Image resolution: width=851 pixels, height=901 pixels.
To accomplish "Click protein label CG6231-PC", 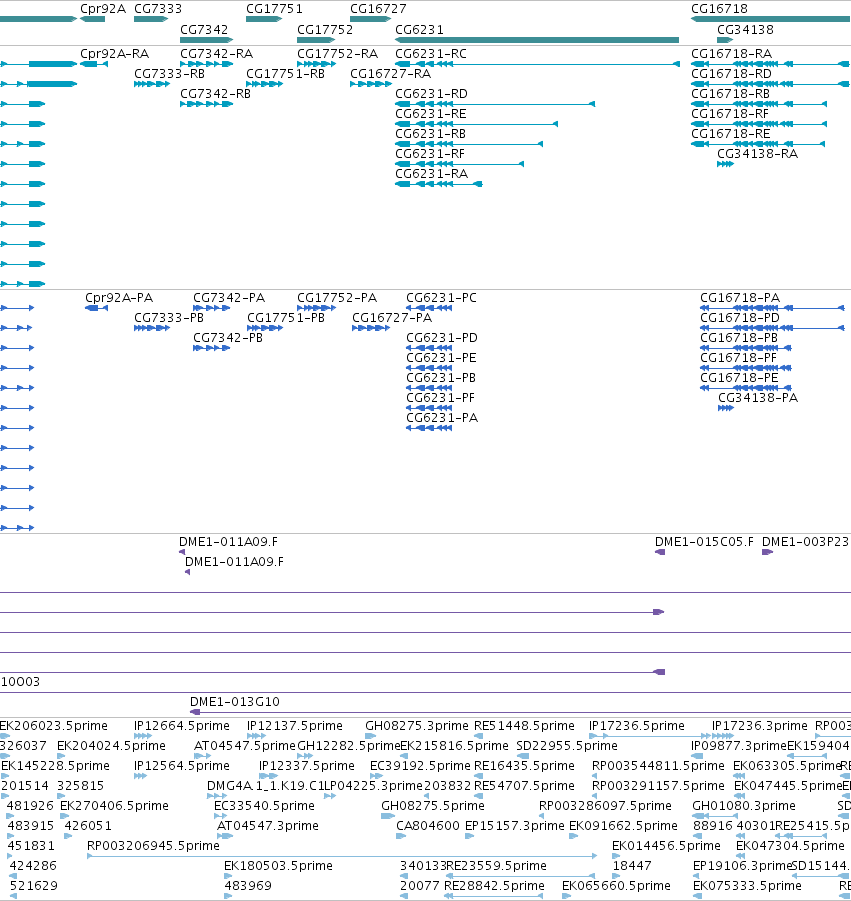I will coord(441,298).
